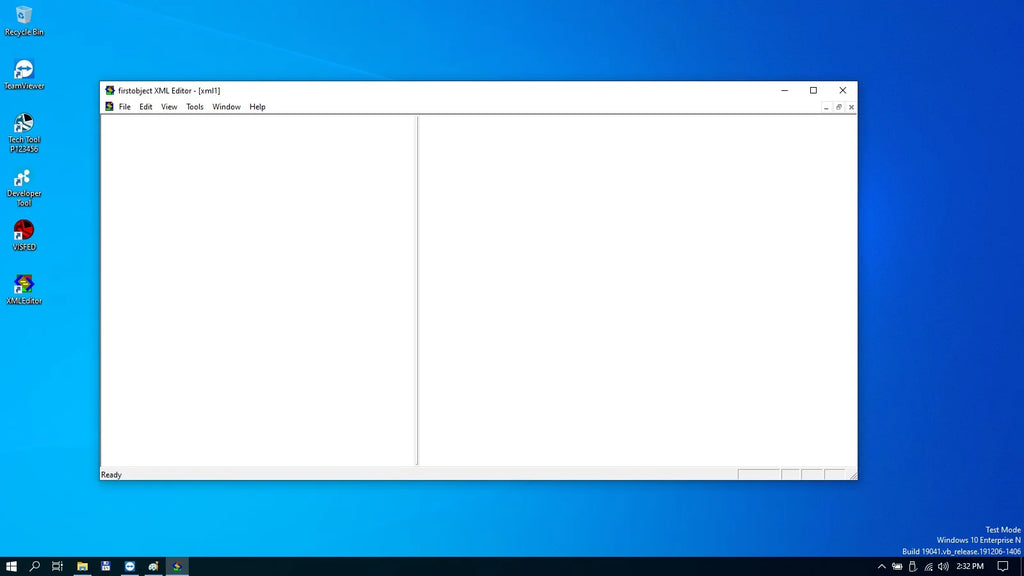Click the XML text editing pane
1024x576 pixels.
point(637,291)
